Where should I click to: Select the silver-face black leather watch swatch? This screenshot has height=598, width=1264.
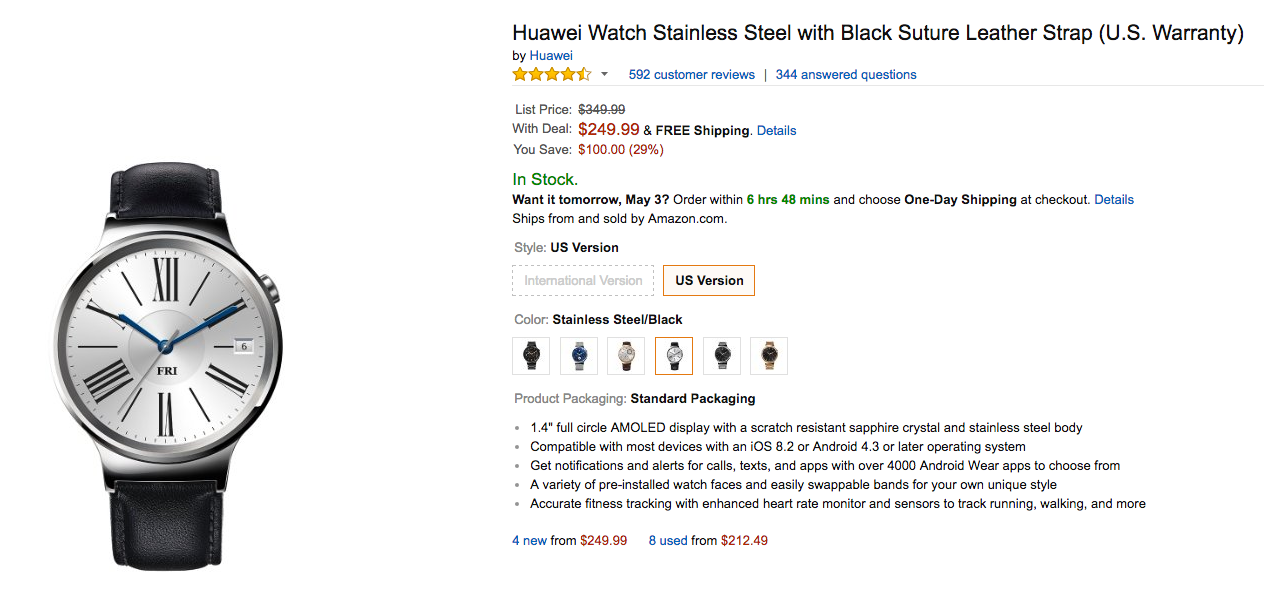(674, 355)
